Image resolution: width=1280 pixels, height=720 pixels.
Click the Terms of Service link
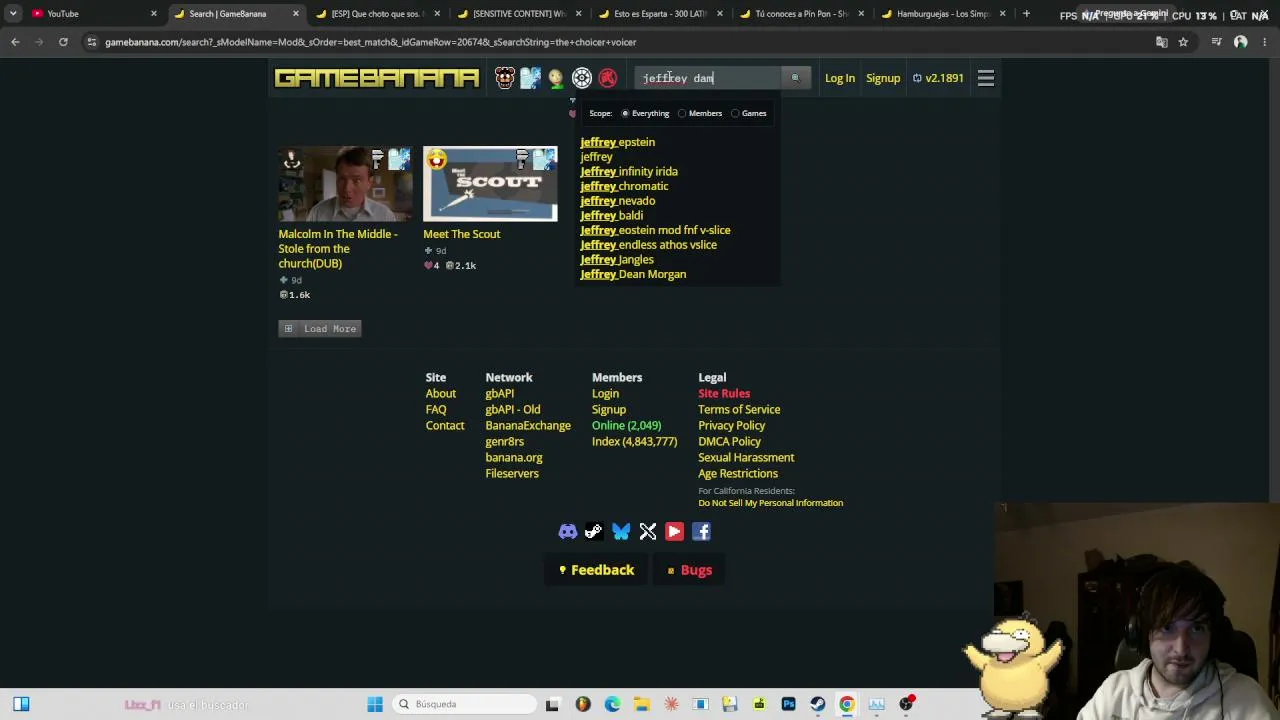[x=739, y=410]
